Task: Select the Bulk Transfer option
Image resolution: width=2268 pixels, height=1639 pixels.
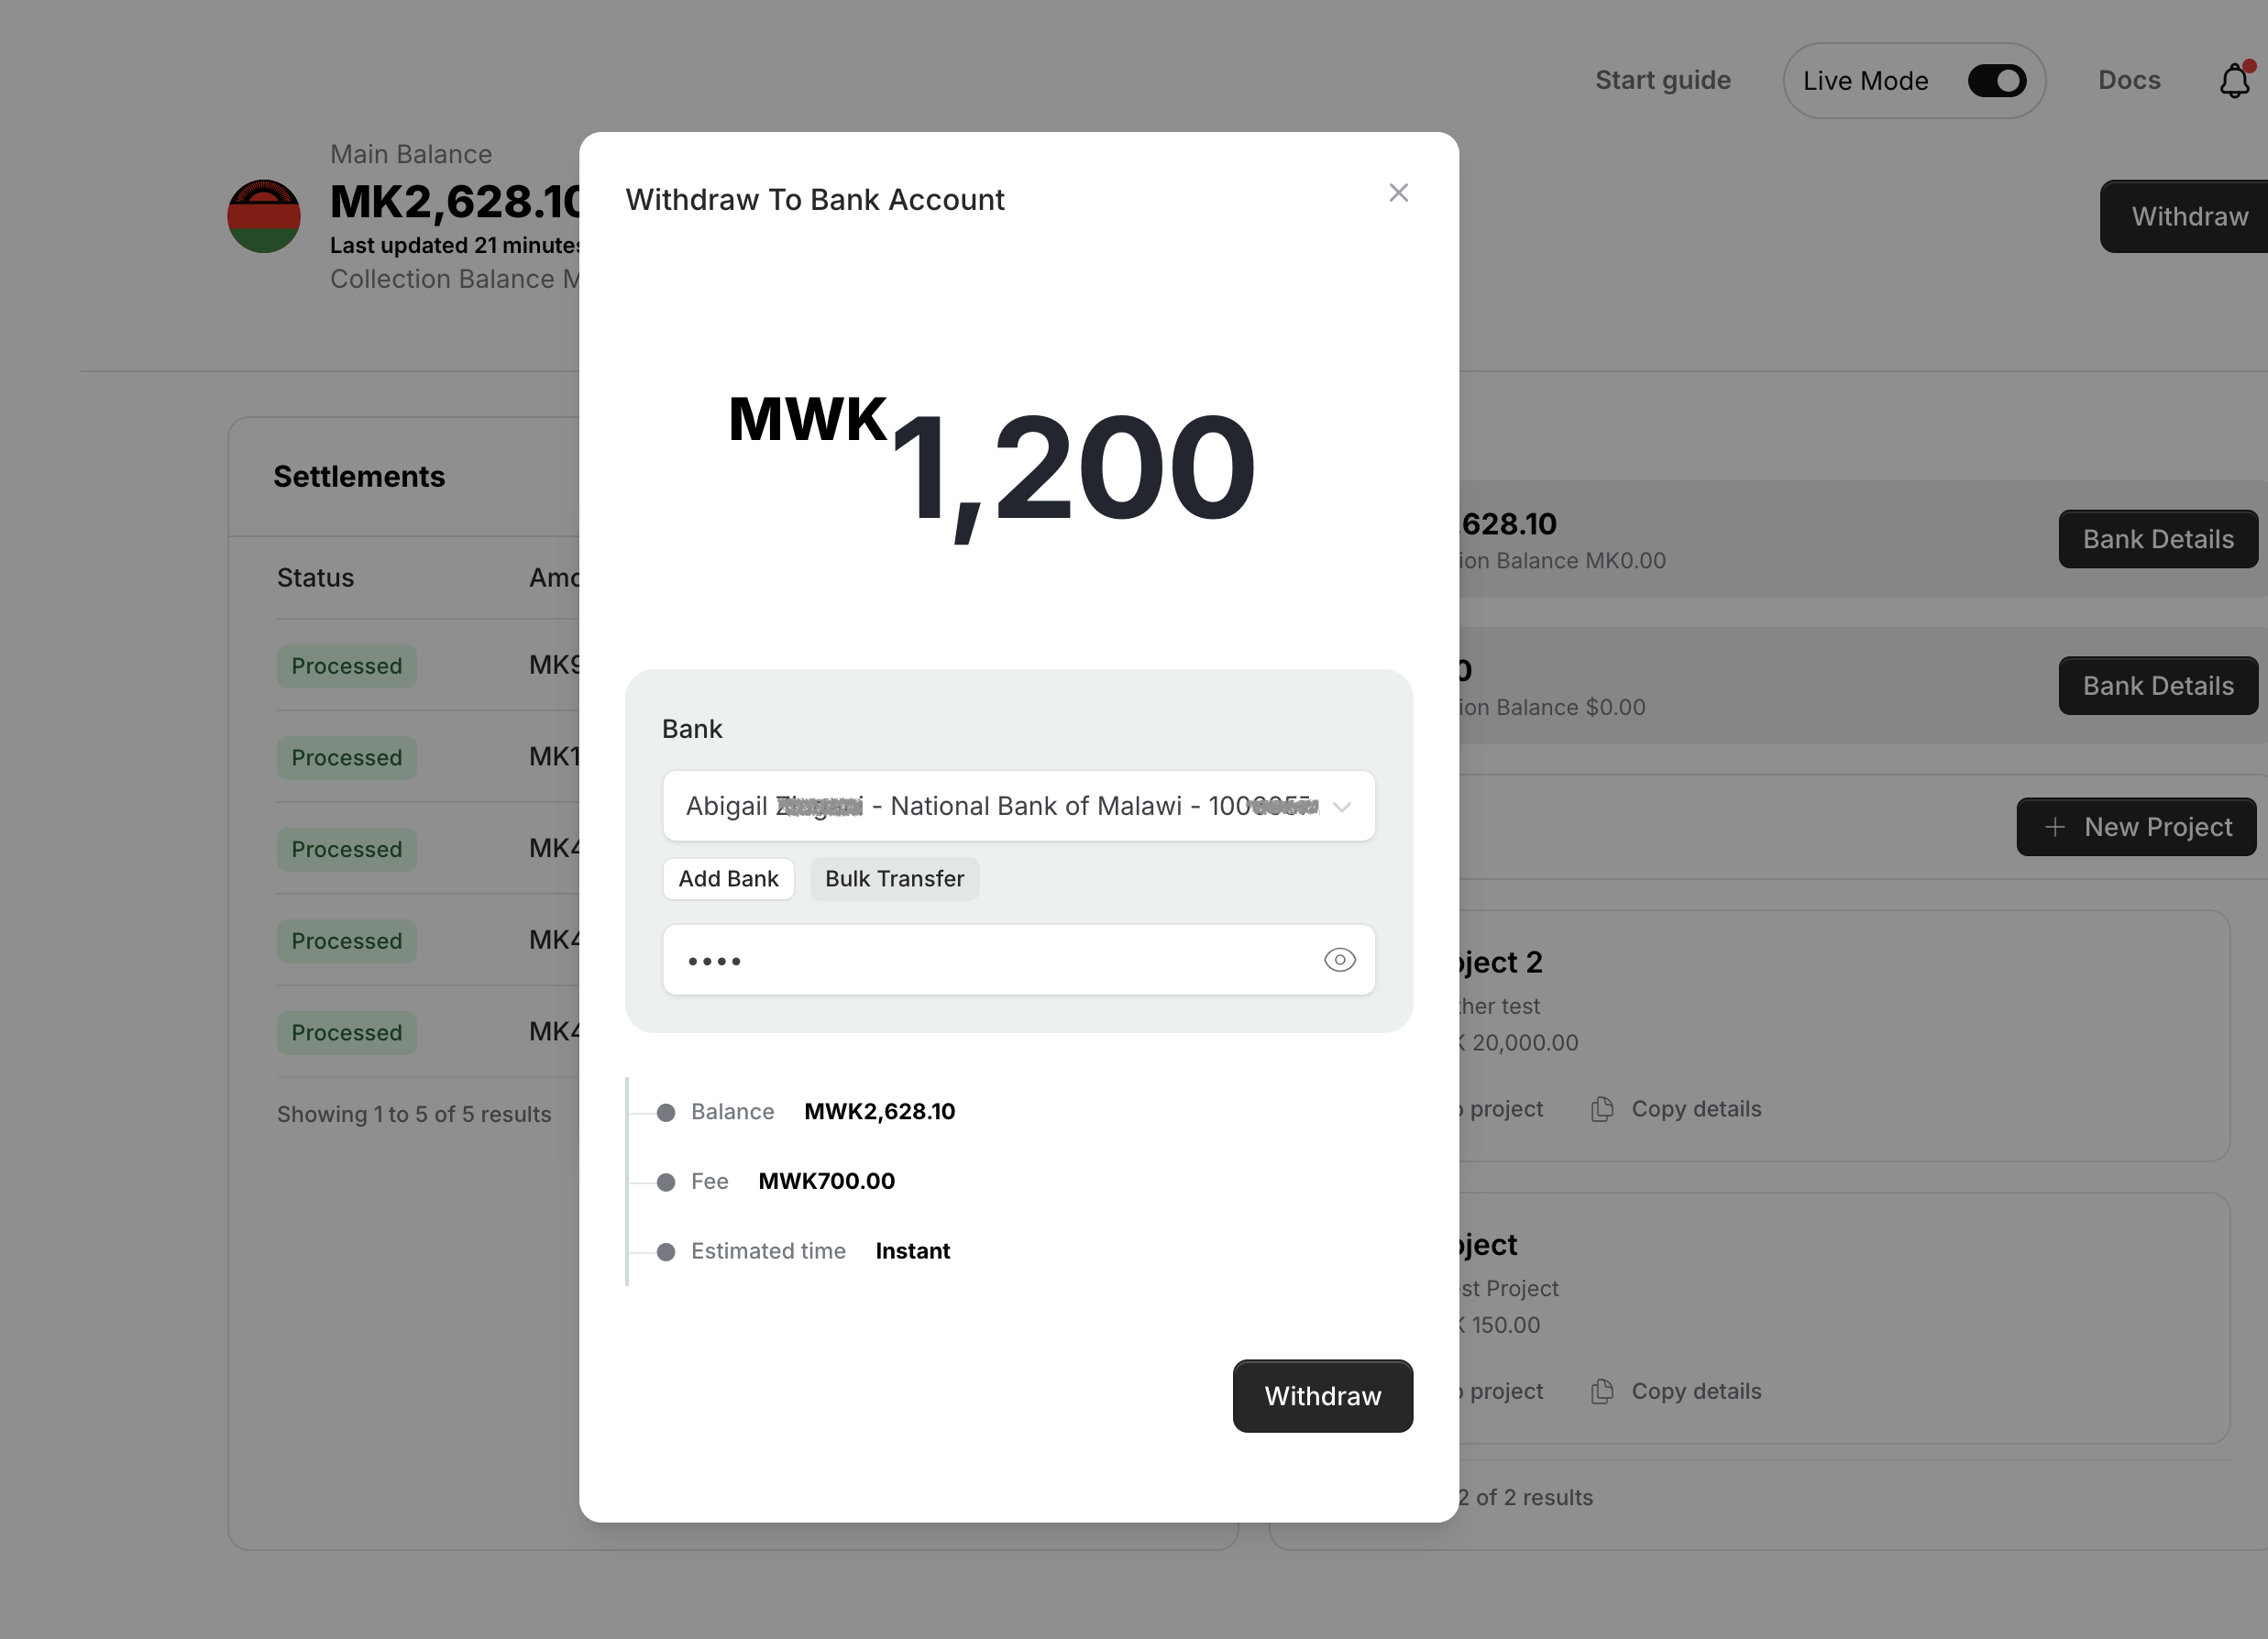Action: pos(894,879)
